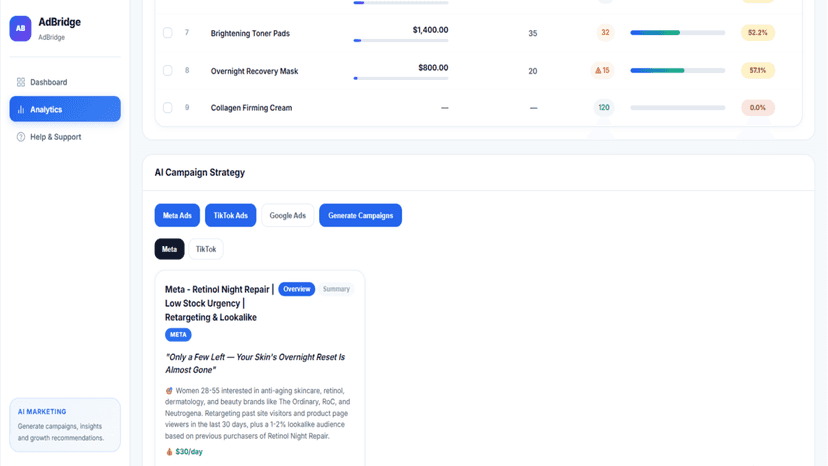The height and width of the screenshot is (466, 828).
Task: Click the $1,400.00 revenue value
Action: tap(430, 30)
